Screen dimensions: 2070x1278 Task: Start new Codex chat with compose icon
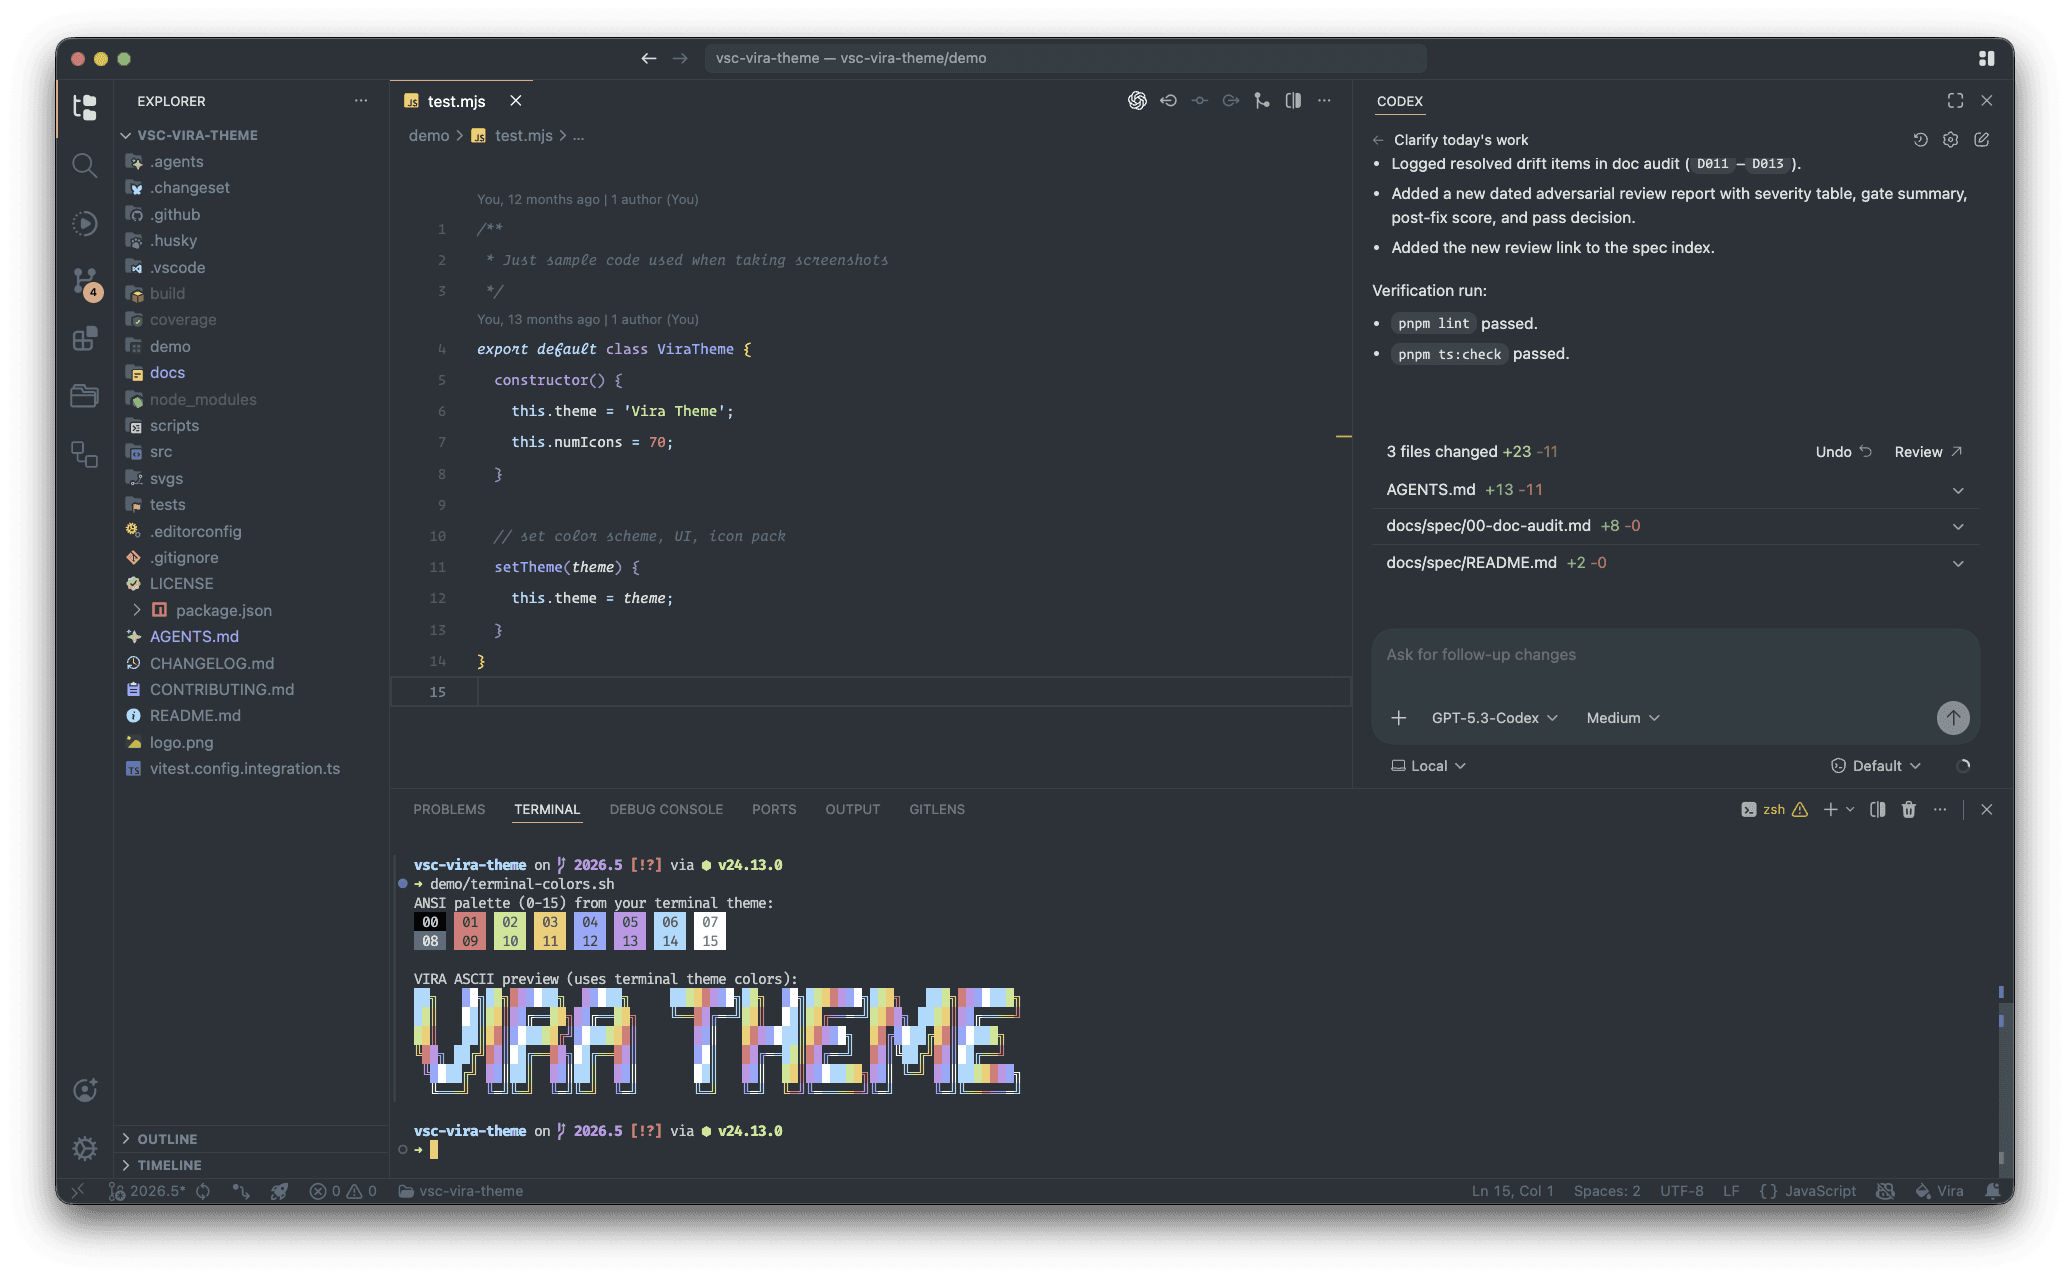(x=1981, y=140)
